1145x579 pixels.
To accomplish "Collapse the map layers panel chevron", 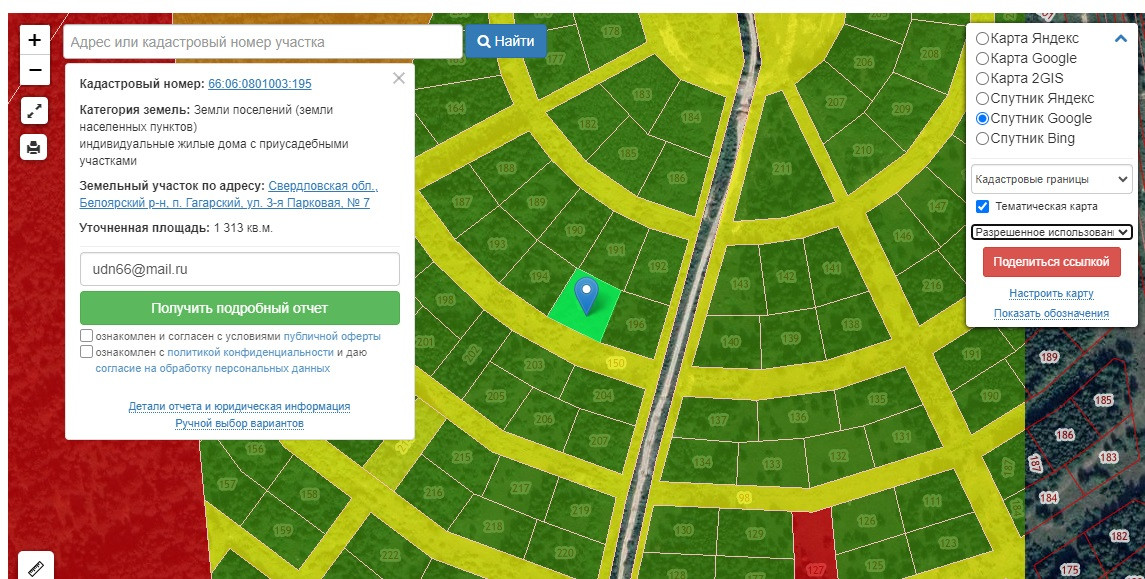I will [1121, 39].
